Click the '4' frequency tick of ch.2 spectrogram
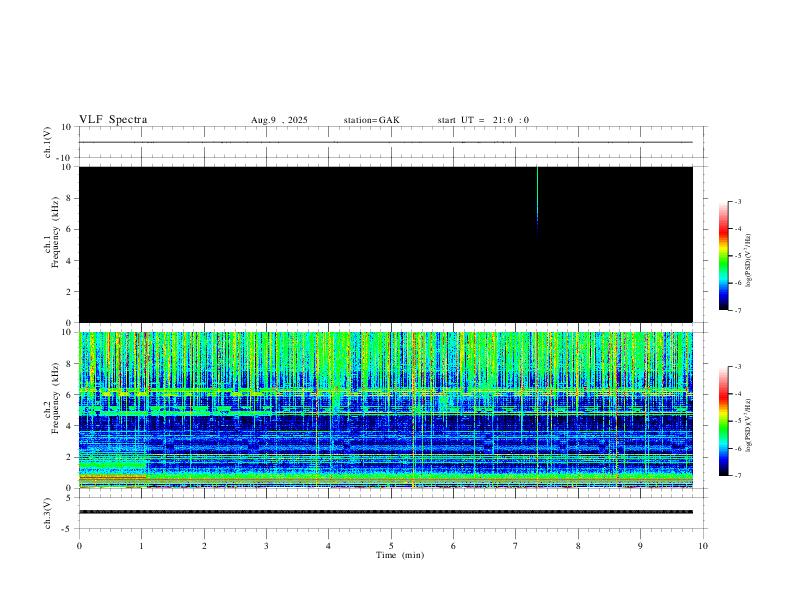The image size is (792, 612). tap(70, 426)
